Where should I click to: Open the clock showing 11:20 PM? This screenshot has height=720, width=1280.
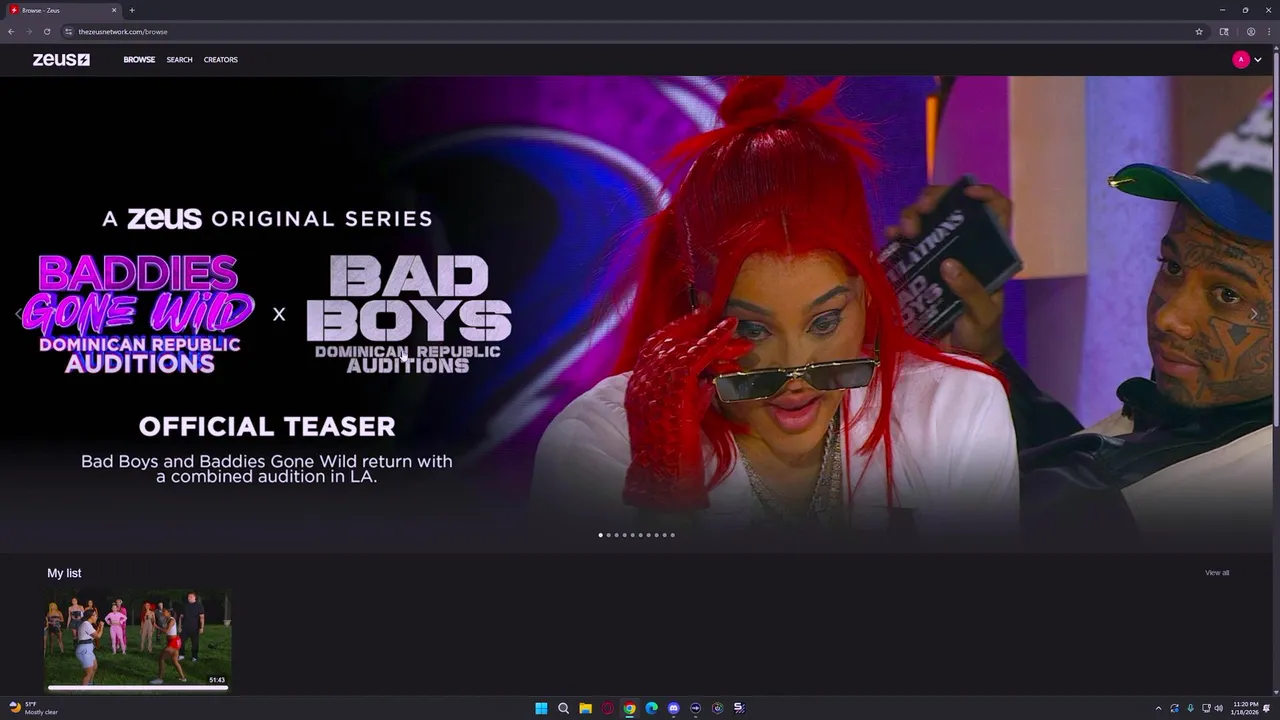pyautogui.click(x=1244, y=708)
